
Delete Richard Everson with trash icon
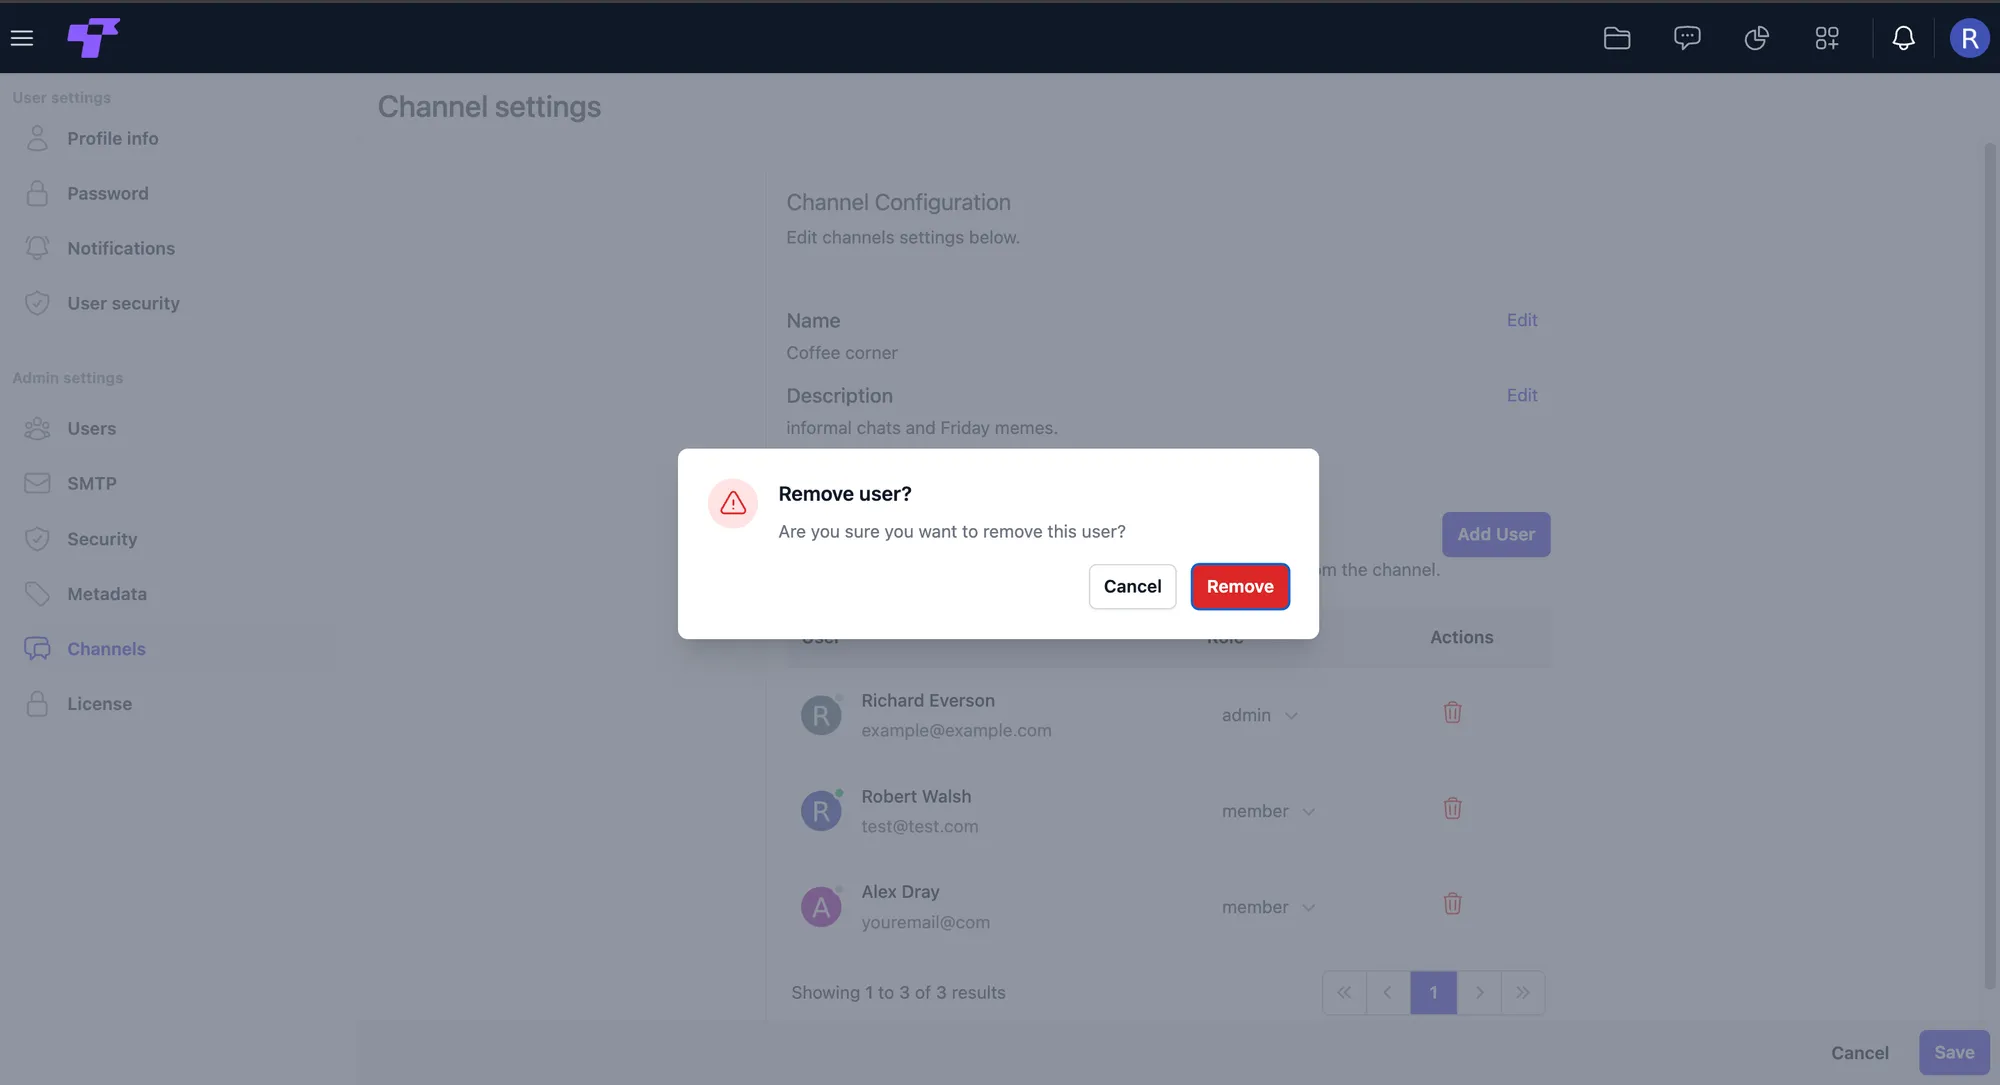tap(1453, 713)
